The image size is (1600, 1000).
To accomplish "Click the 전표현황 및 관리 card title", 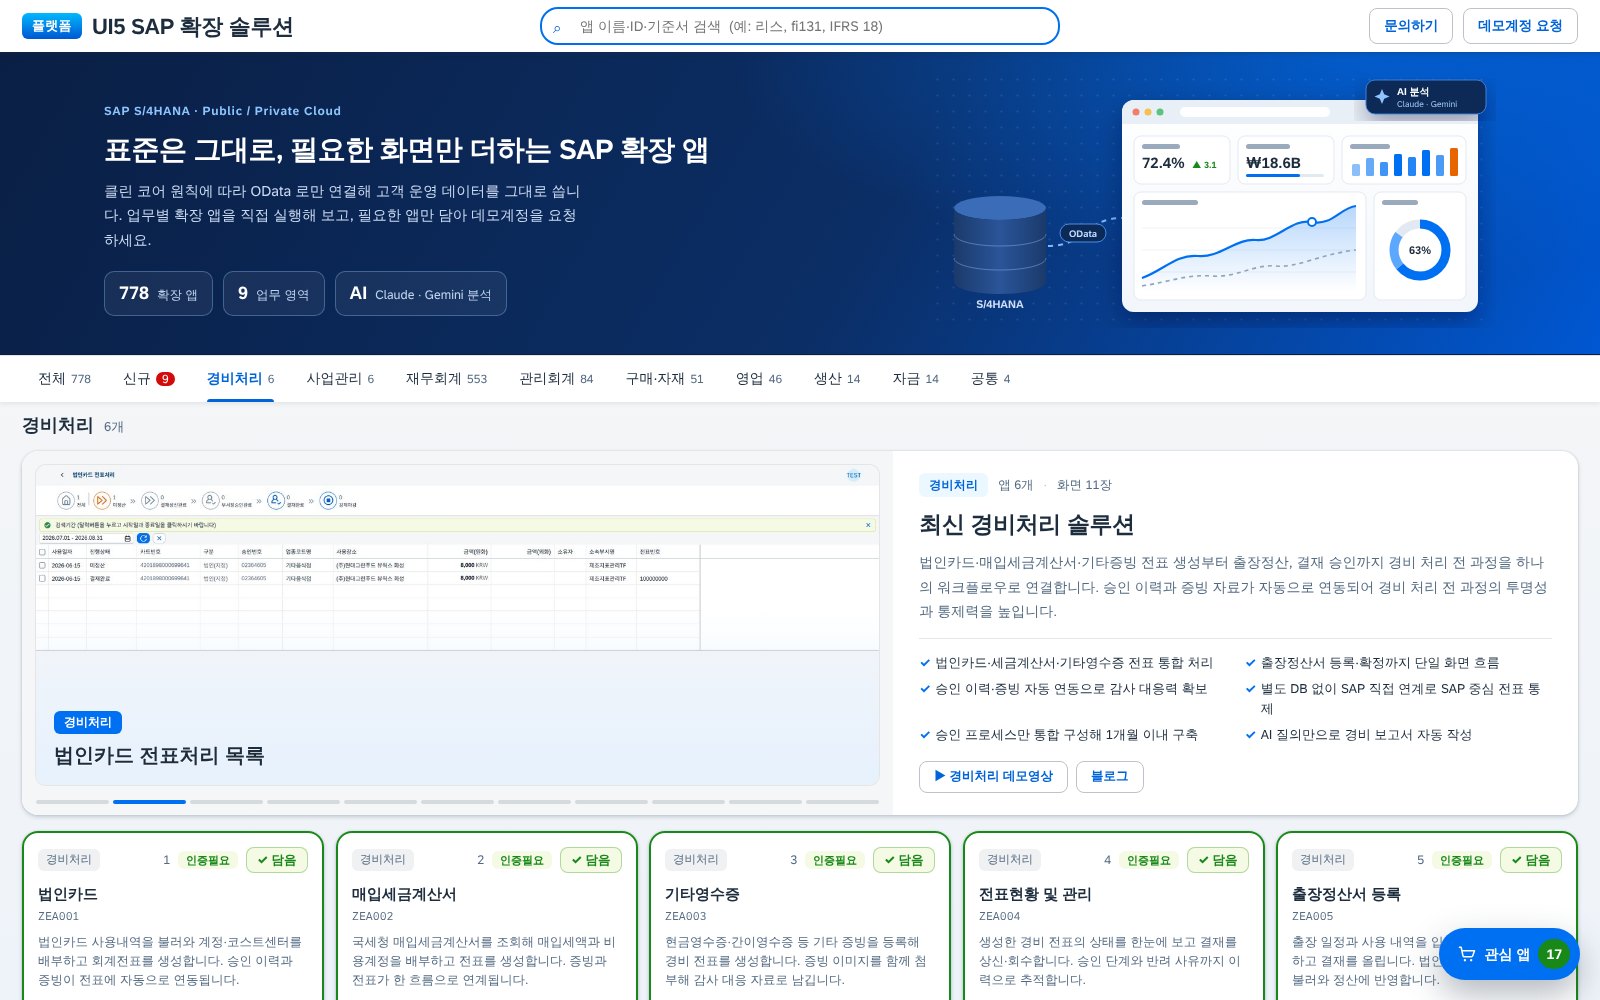I will 1035,894.
